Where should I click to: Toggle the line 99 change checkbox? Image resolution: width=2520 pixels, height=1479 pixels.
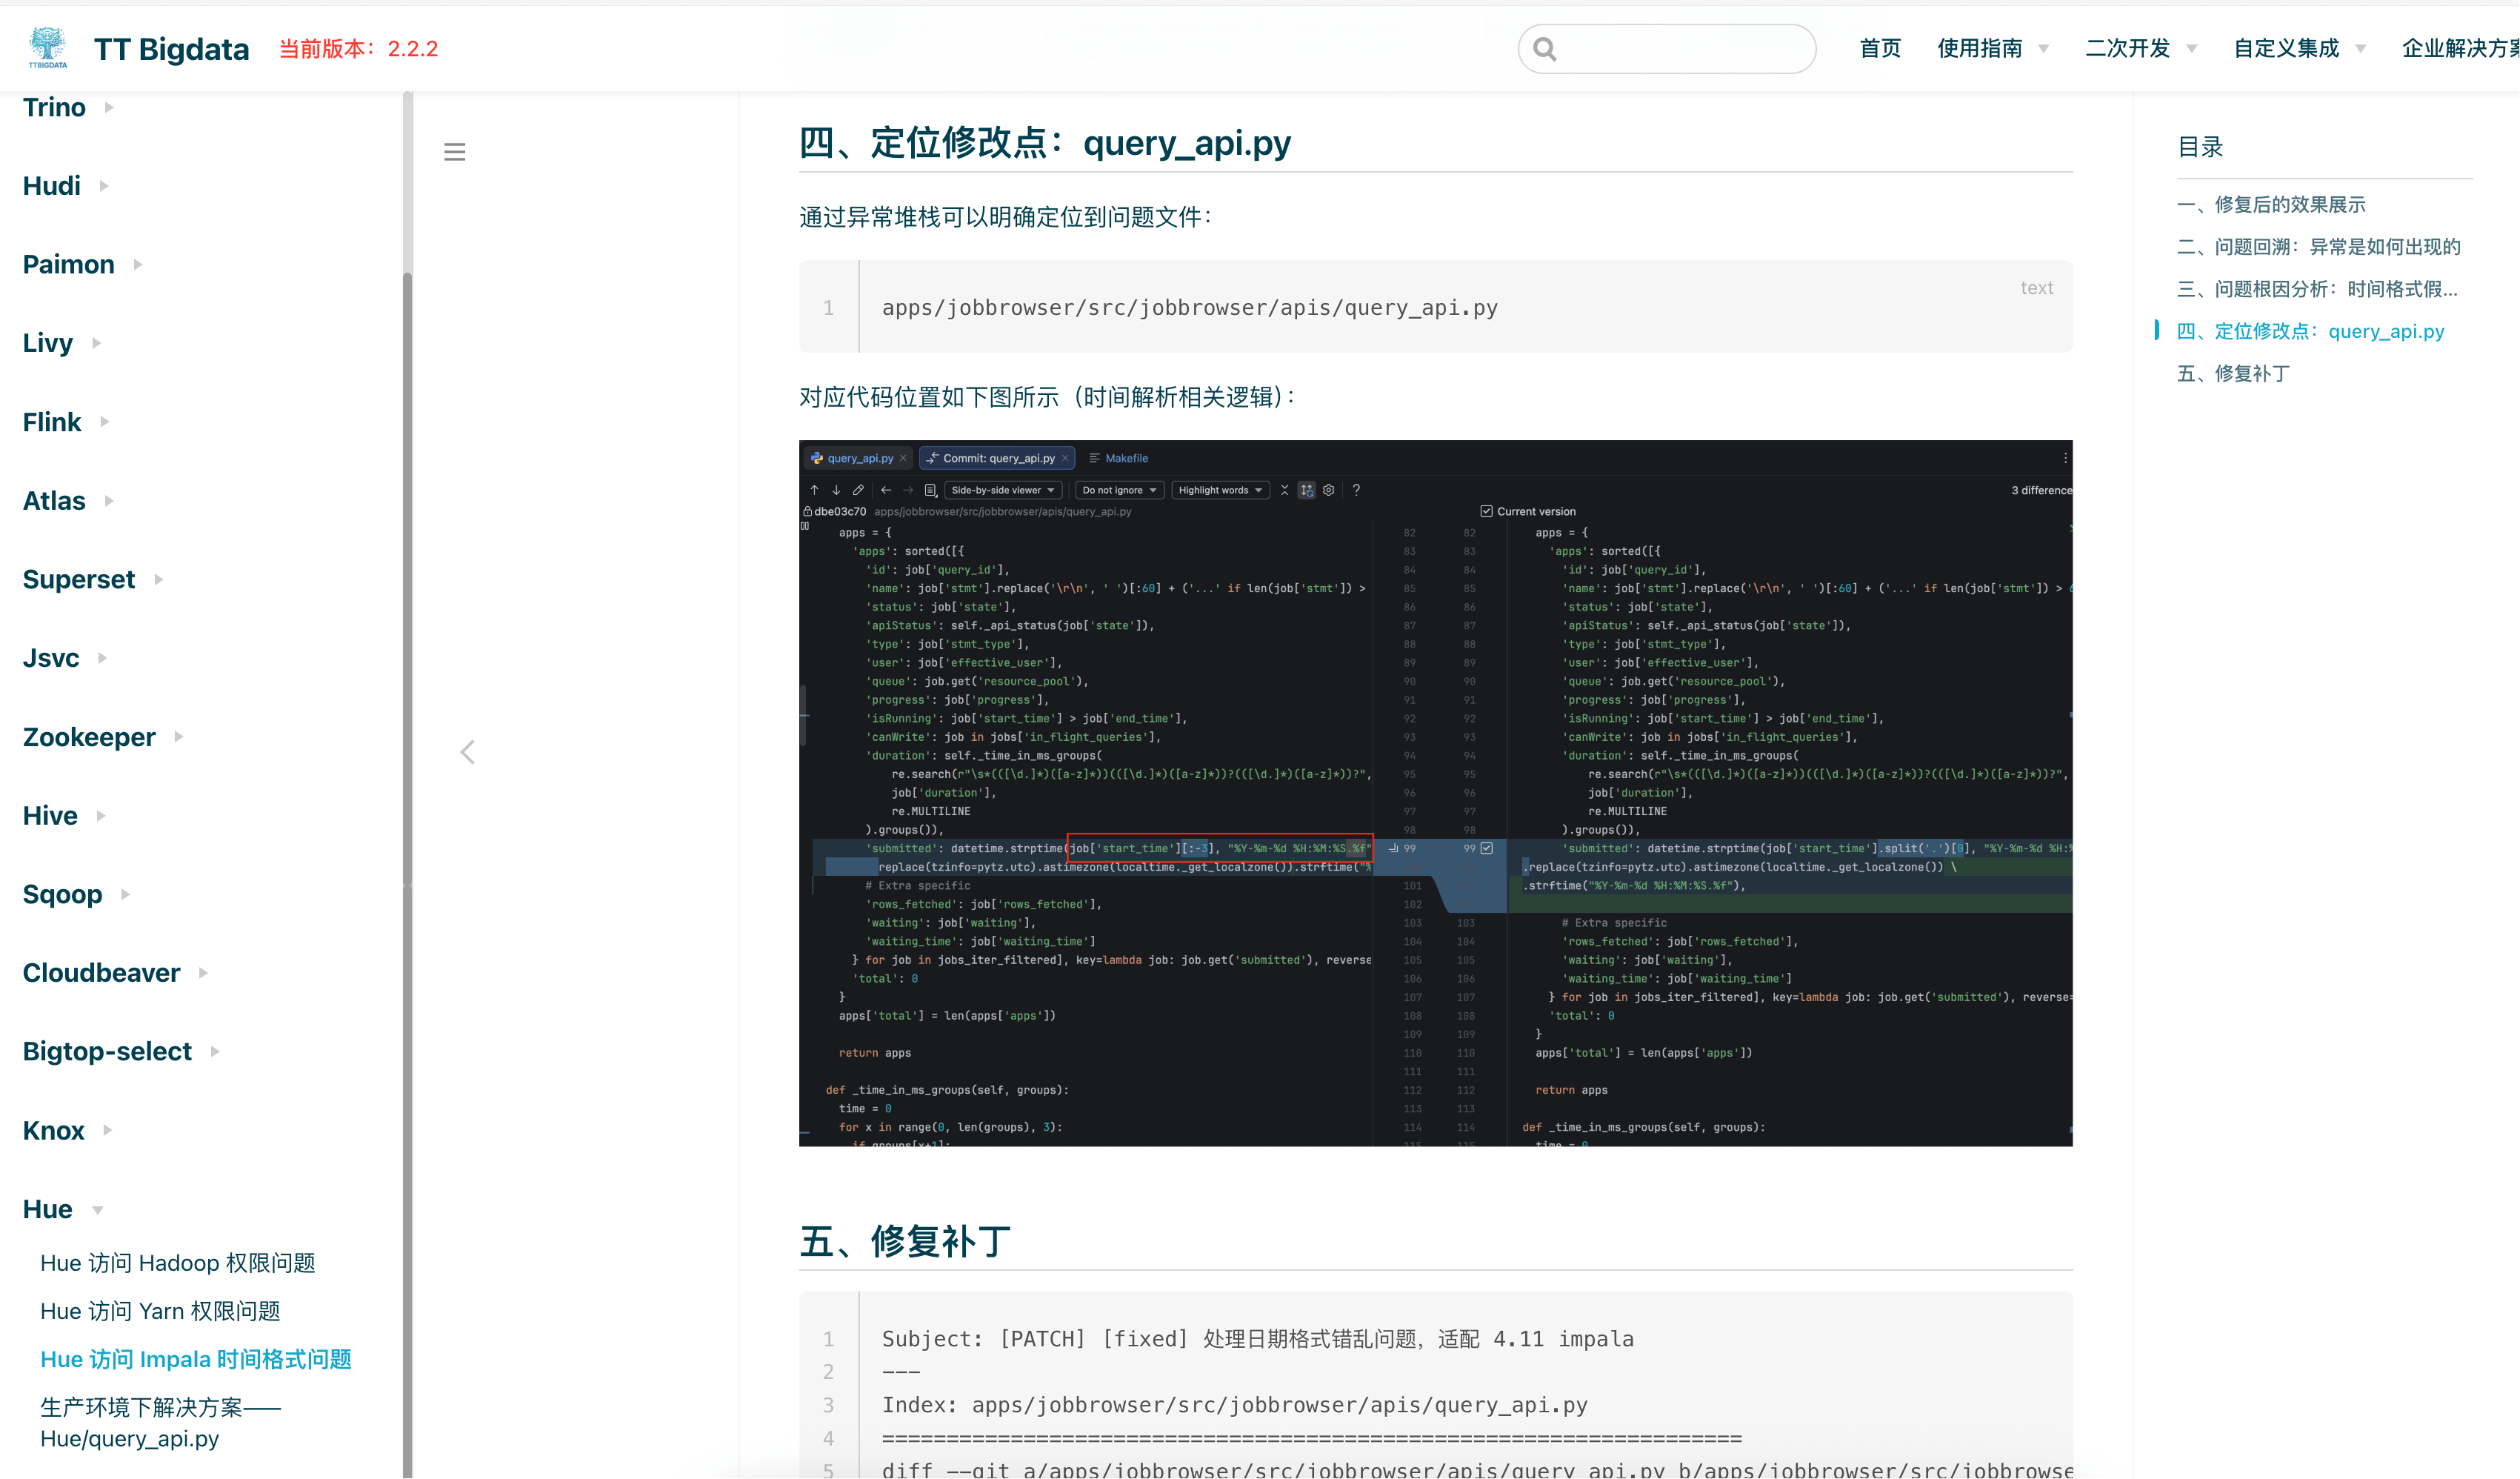coord(1487,848)
